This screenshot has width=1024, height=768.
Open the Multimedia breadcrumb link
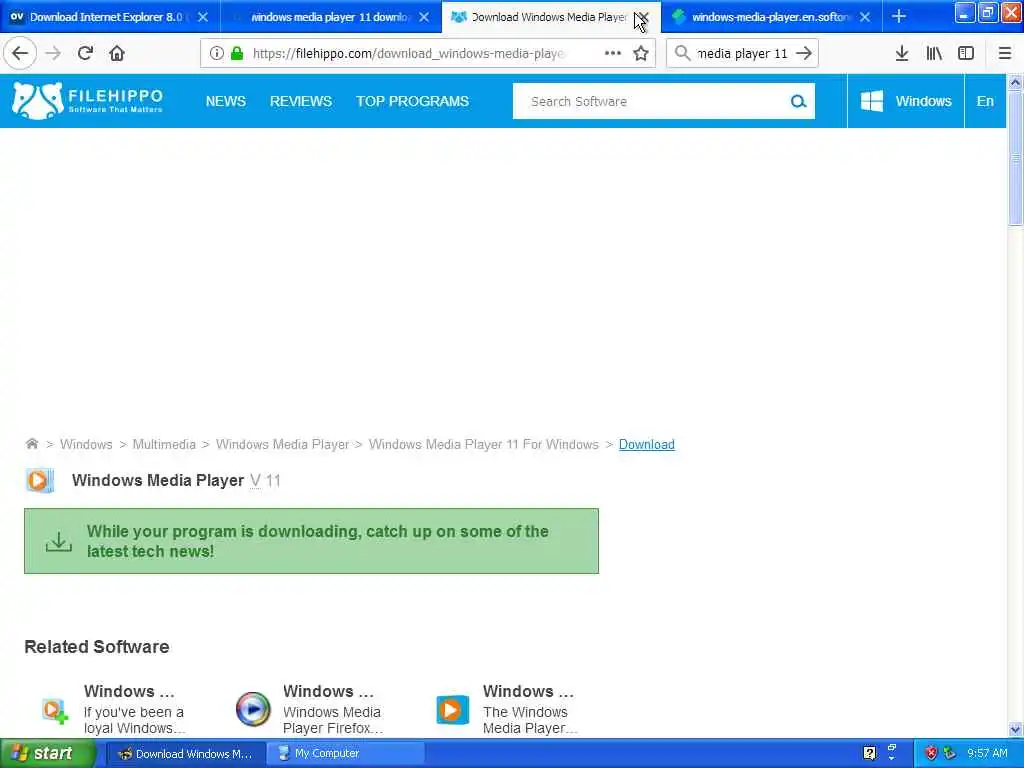(164, 444)
